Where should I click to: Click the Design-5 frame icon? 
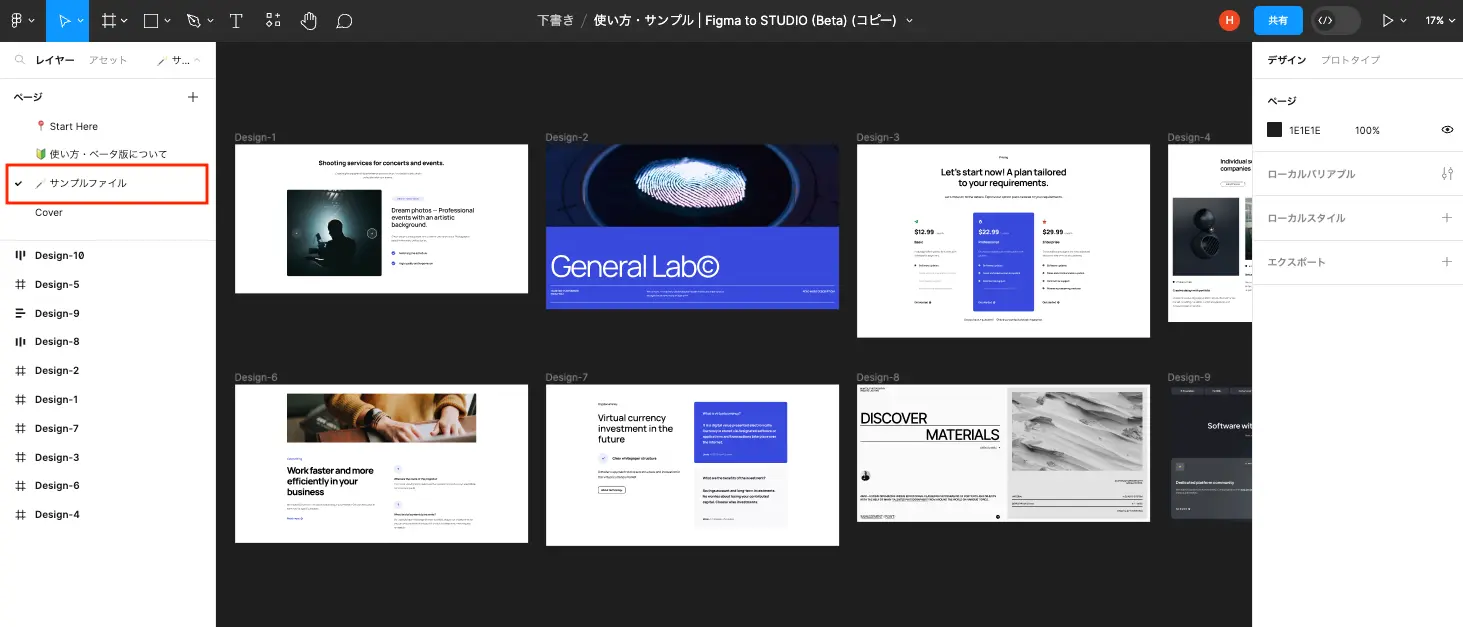click(x=20, y=284)
